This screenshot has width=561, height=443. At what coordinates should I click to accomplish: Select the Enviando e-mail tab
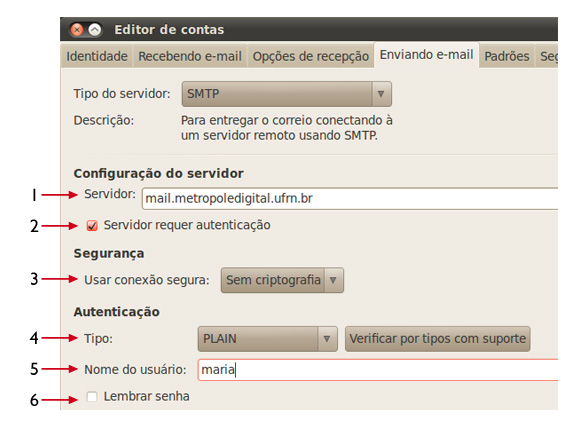coord(426,55)
